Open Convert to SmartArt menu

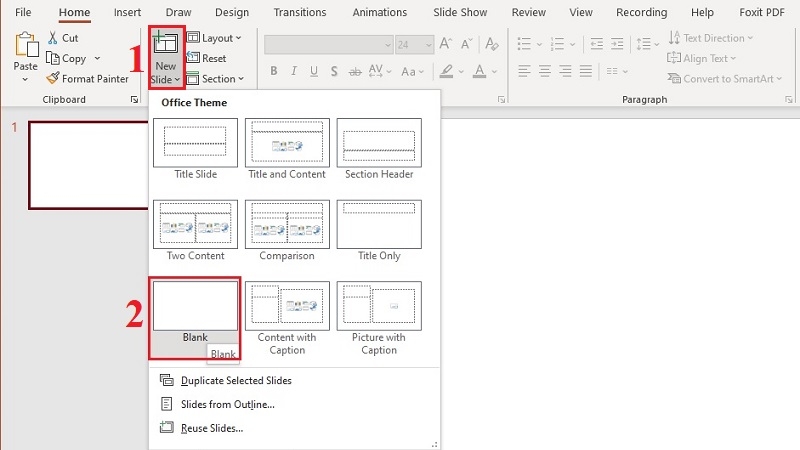(x=724, y=79)
